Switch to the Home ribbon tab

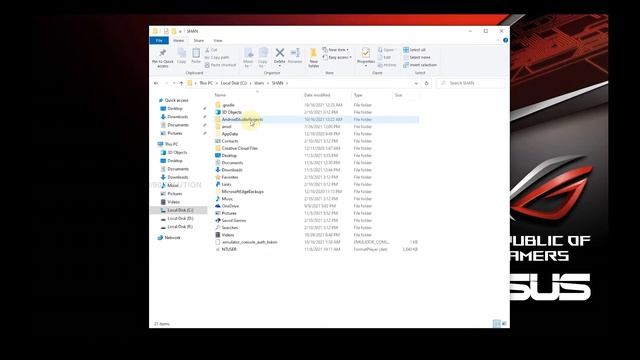178,40
